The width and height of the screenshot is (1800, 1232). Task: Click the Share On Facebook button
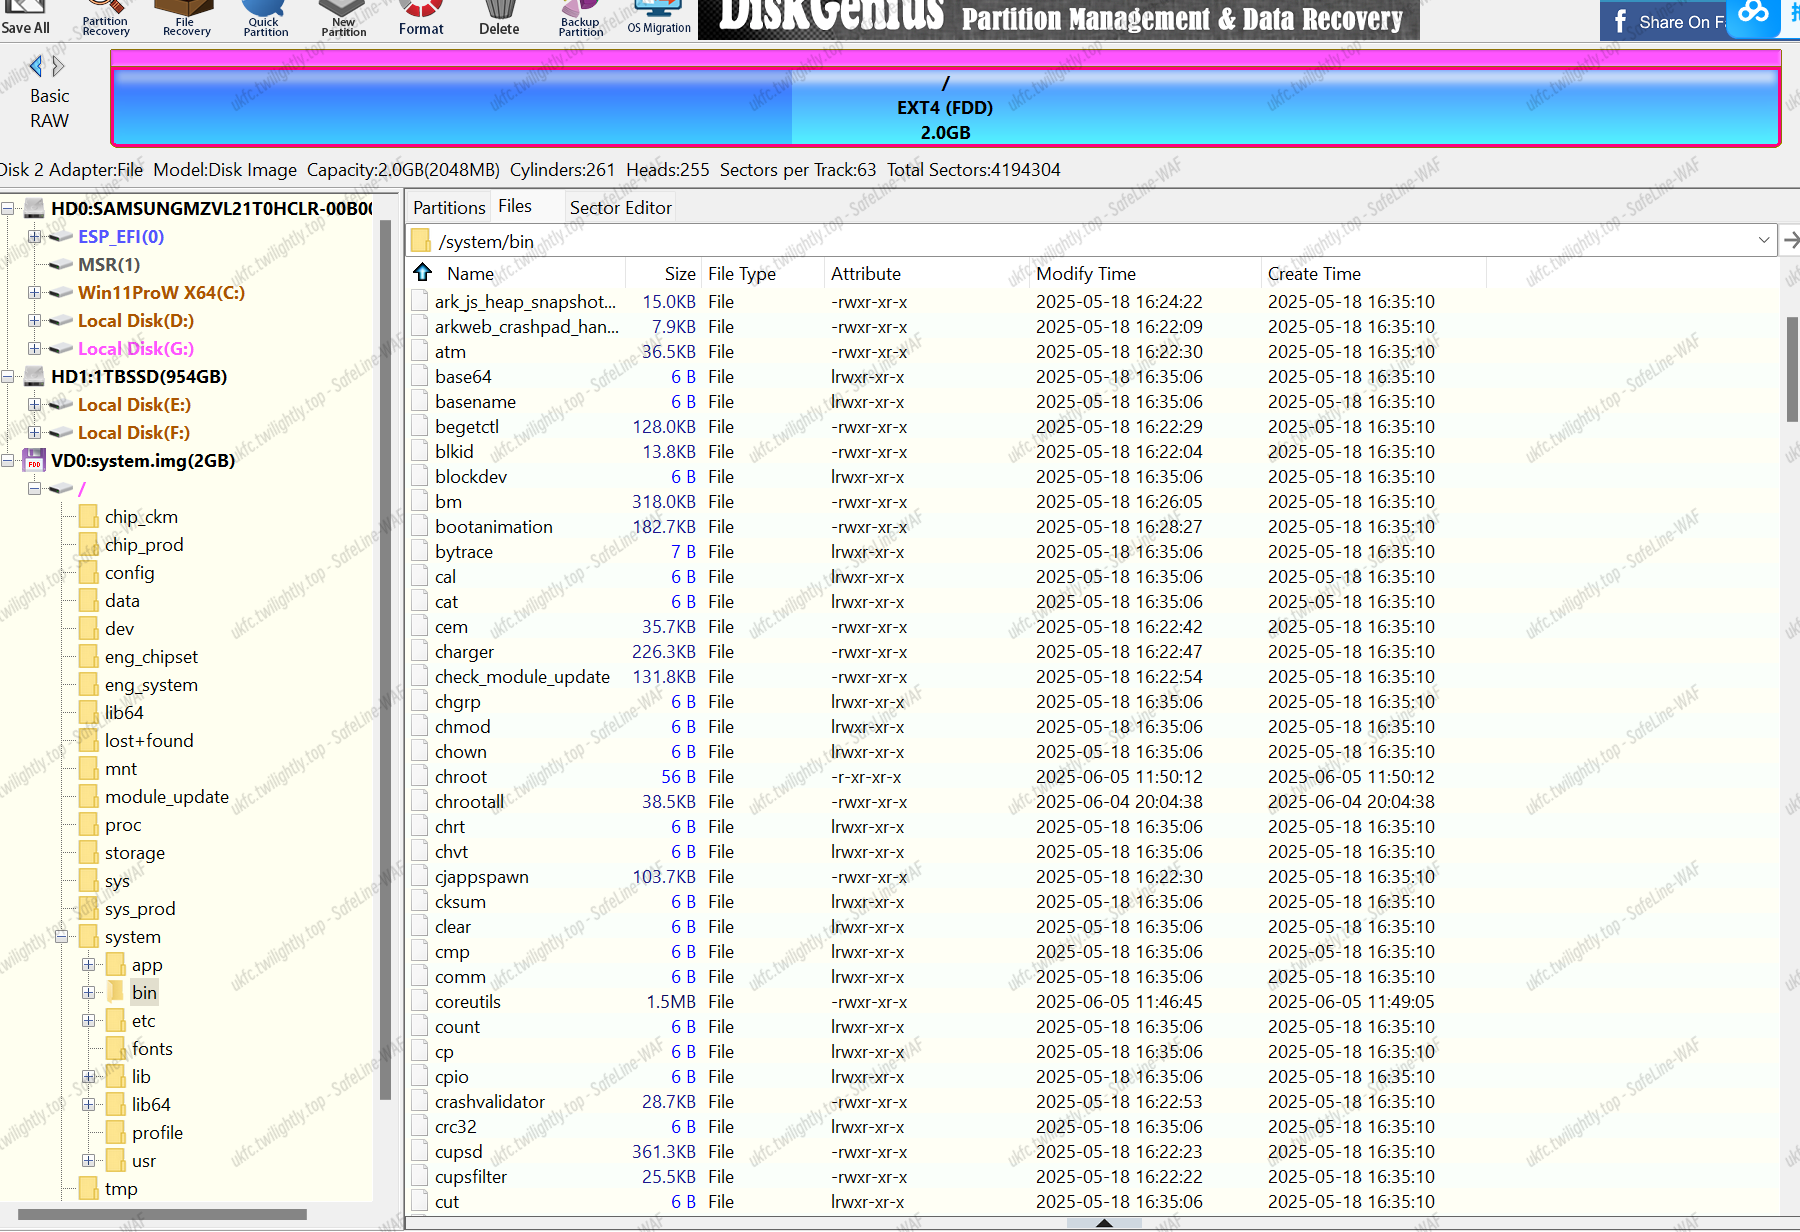[x=1665, y=21]
